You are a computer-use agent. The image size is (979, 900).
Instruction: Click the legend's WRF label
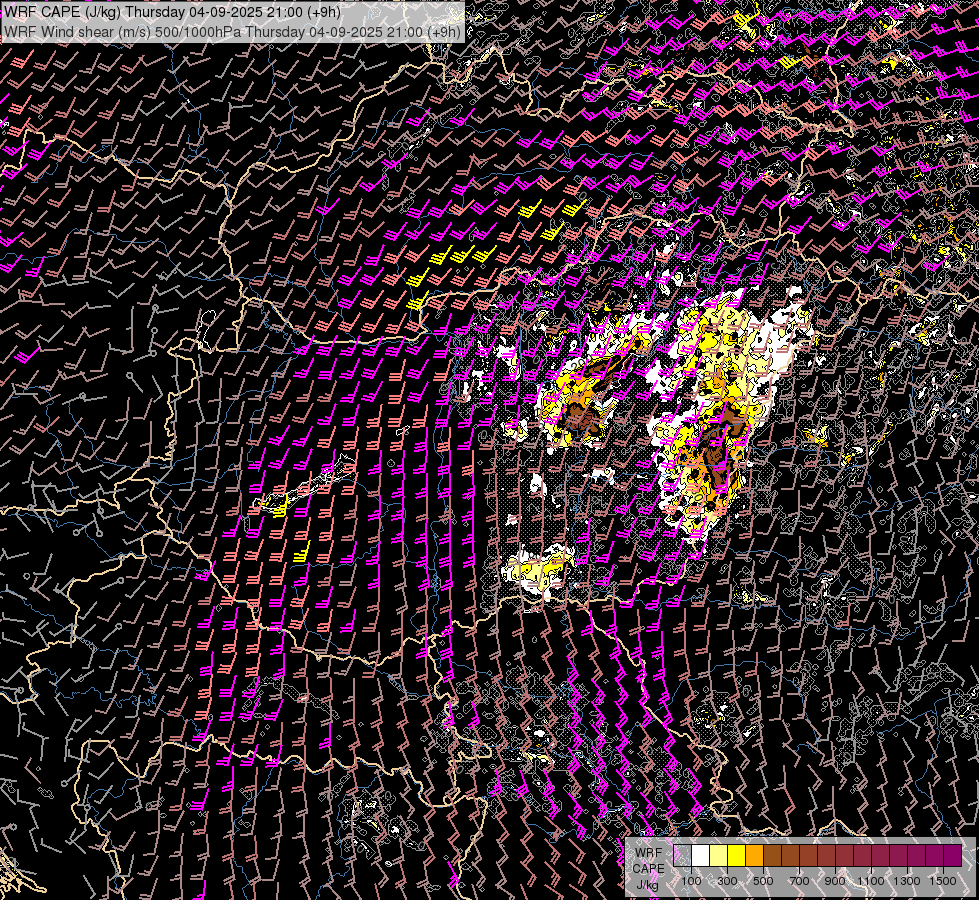tap(649, 853)
